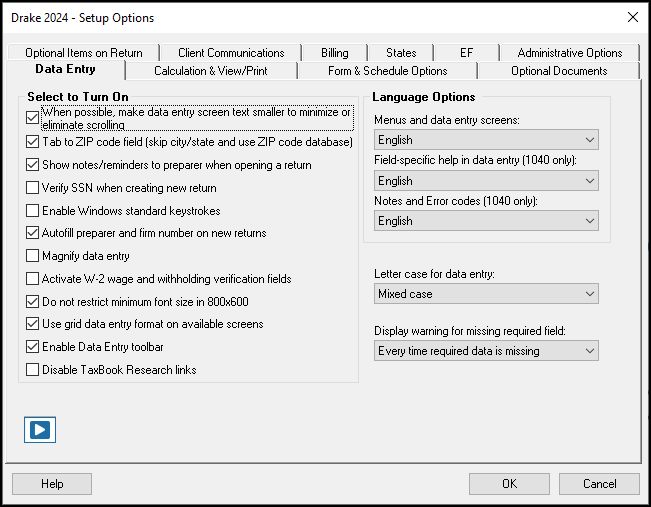Open Form & Schedule Options tab
651x507 pixels.
(x=388, y=71)
